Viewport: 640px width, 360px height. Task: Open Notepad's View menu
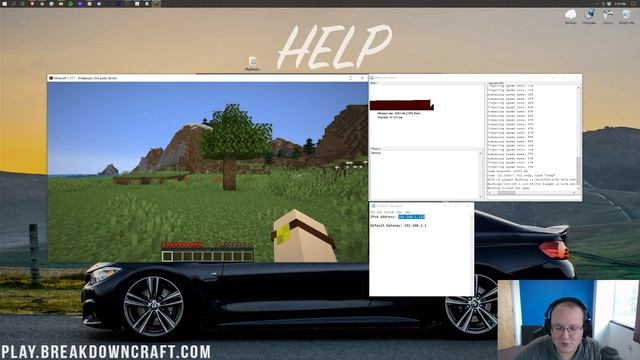[400, 212]
